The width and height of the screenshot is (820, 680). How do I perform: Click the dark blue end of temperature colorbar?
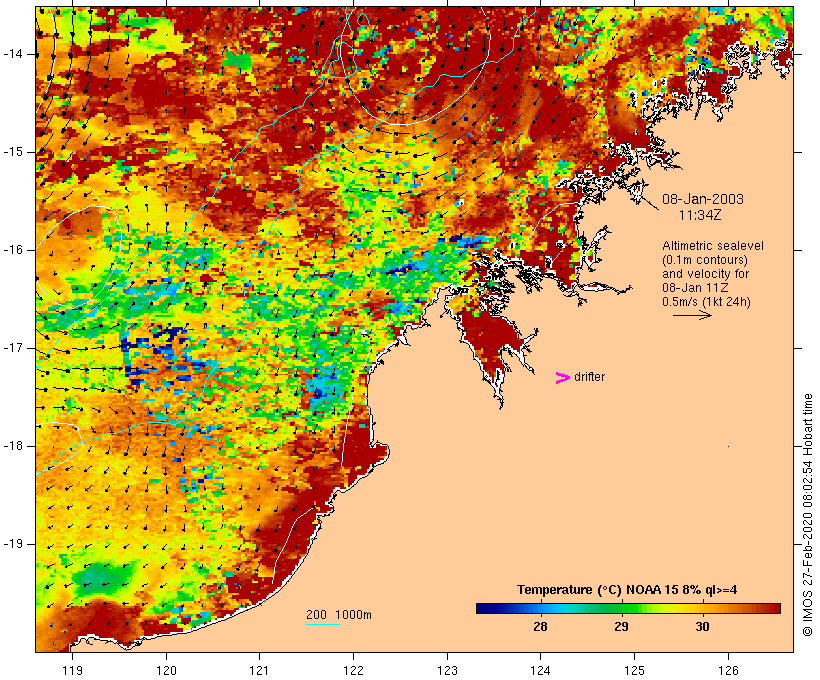[x=484, y=608]
